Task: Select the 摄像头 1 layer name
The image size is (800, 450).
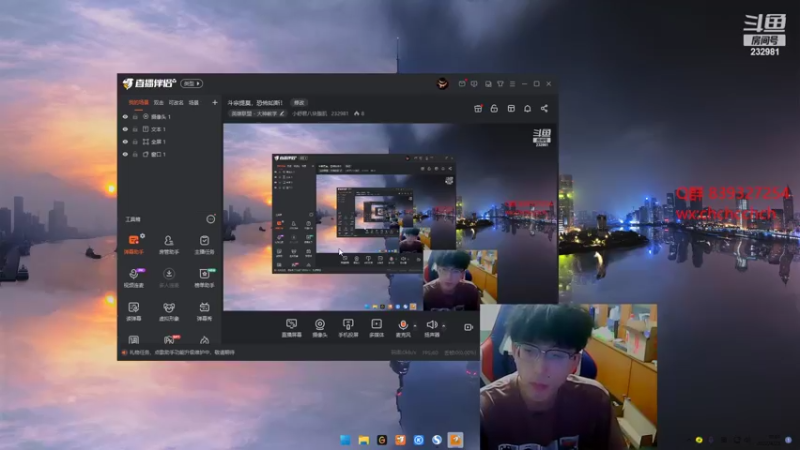Action: tap(161, 117)
